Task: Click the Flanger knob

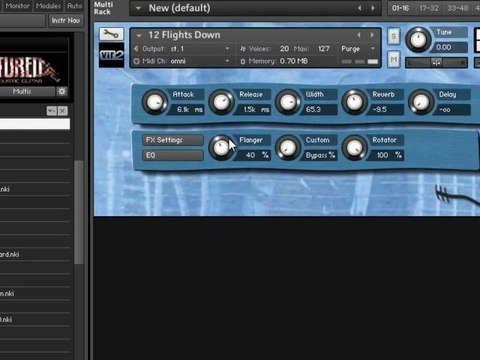Action: (x=221, y=148)
